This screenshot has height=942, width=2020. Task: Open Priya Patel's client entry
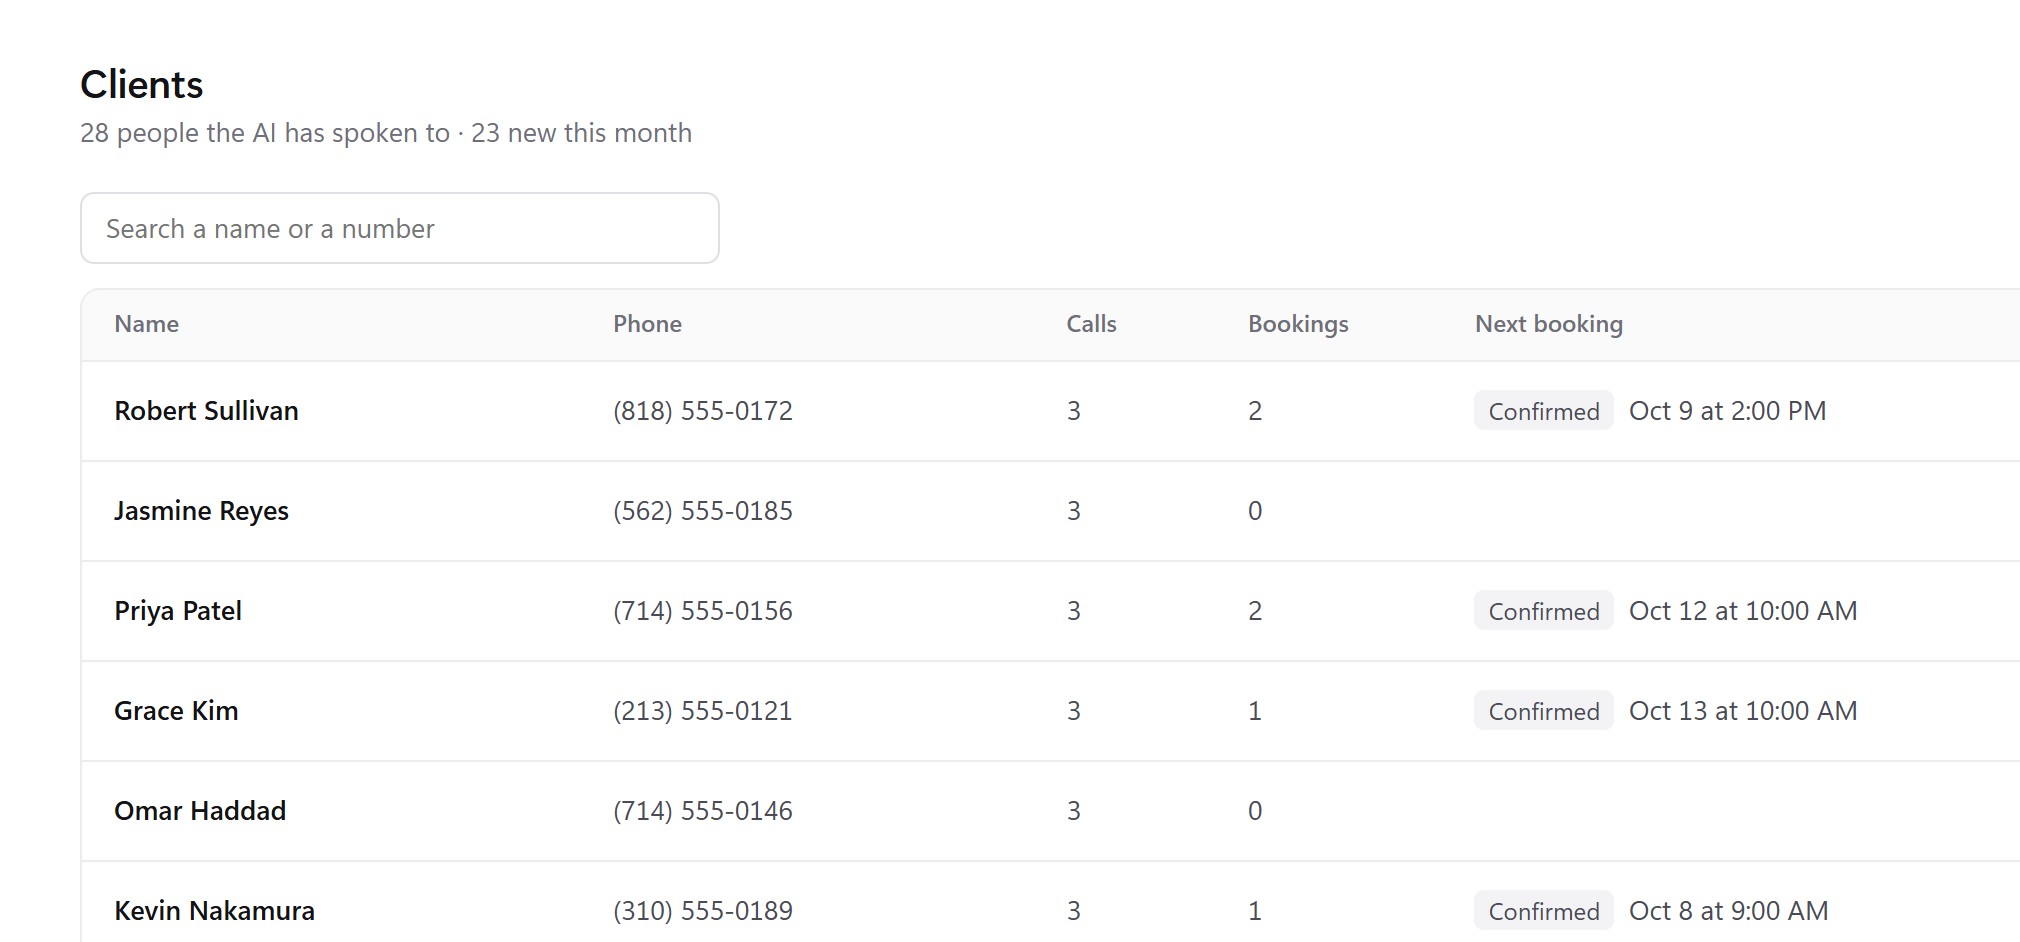tap(1050, 611)
